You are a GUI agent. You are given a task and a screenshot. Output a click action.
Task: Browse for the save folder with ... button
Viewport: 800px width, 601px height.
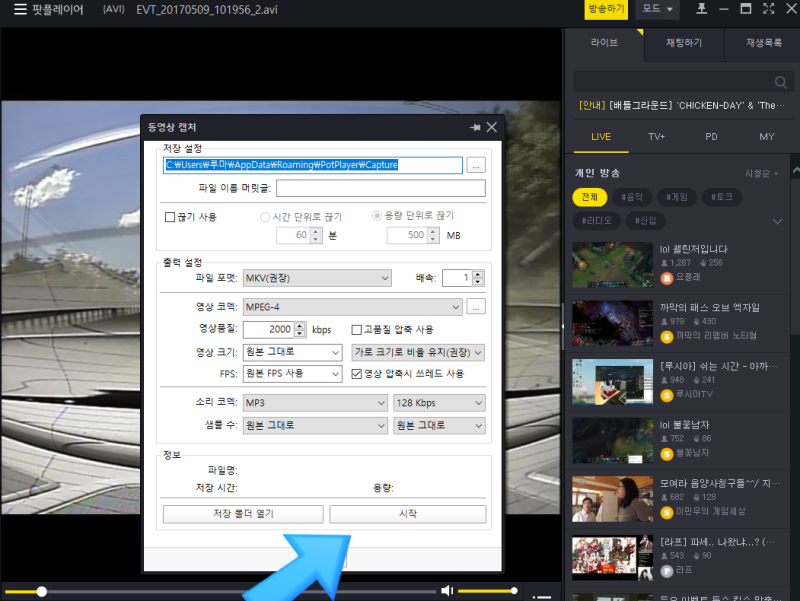[x=476, y=165]
